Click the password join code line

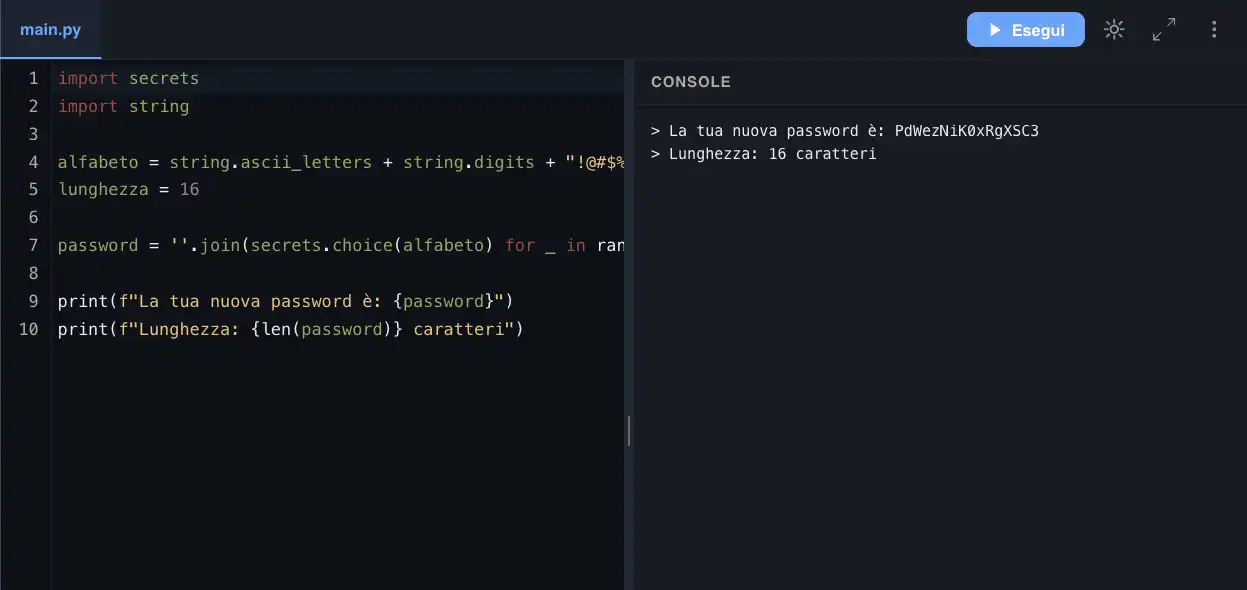click(x=341, y=245)
